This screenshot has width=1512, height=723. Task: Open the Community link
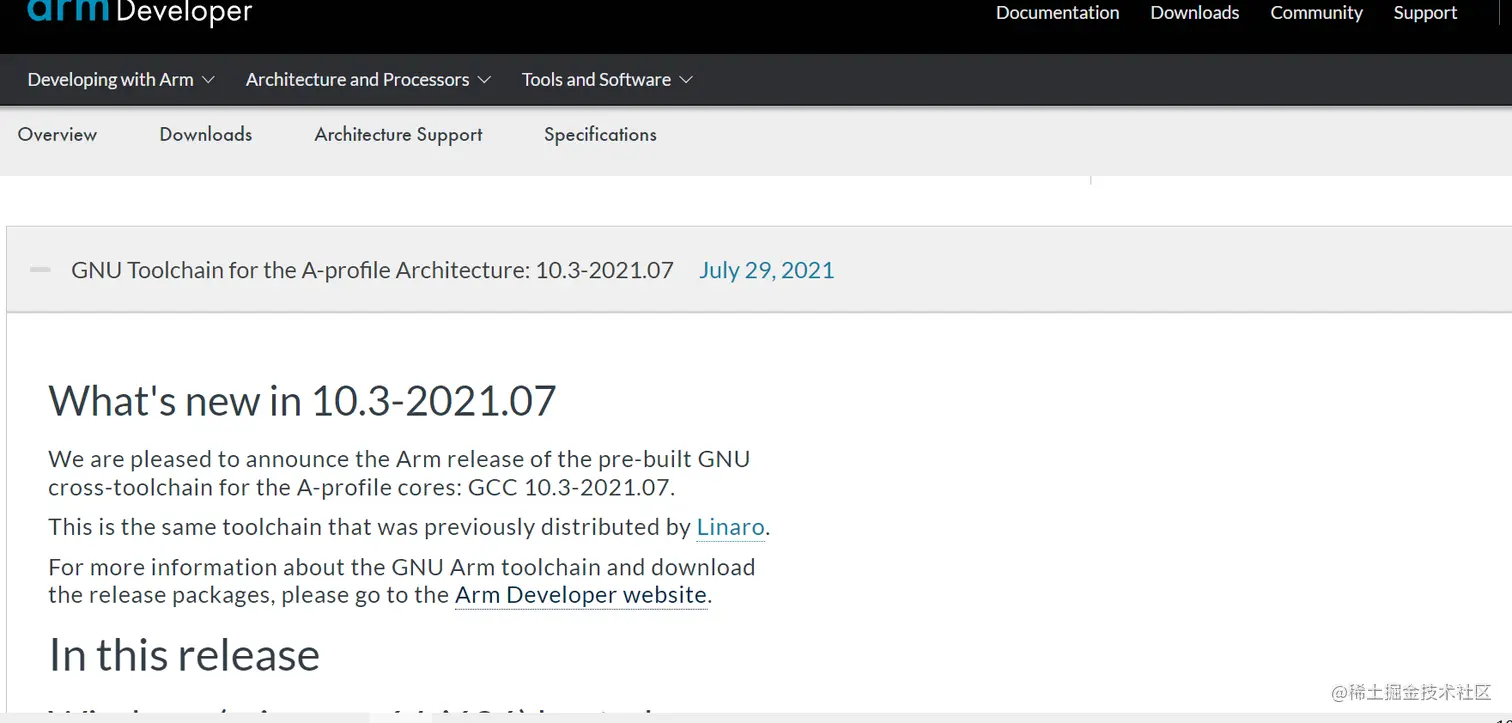1316,13
